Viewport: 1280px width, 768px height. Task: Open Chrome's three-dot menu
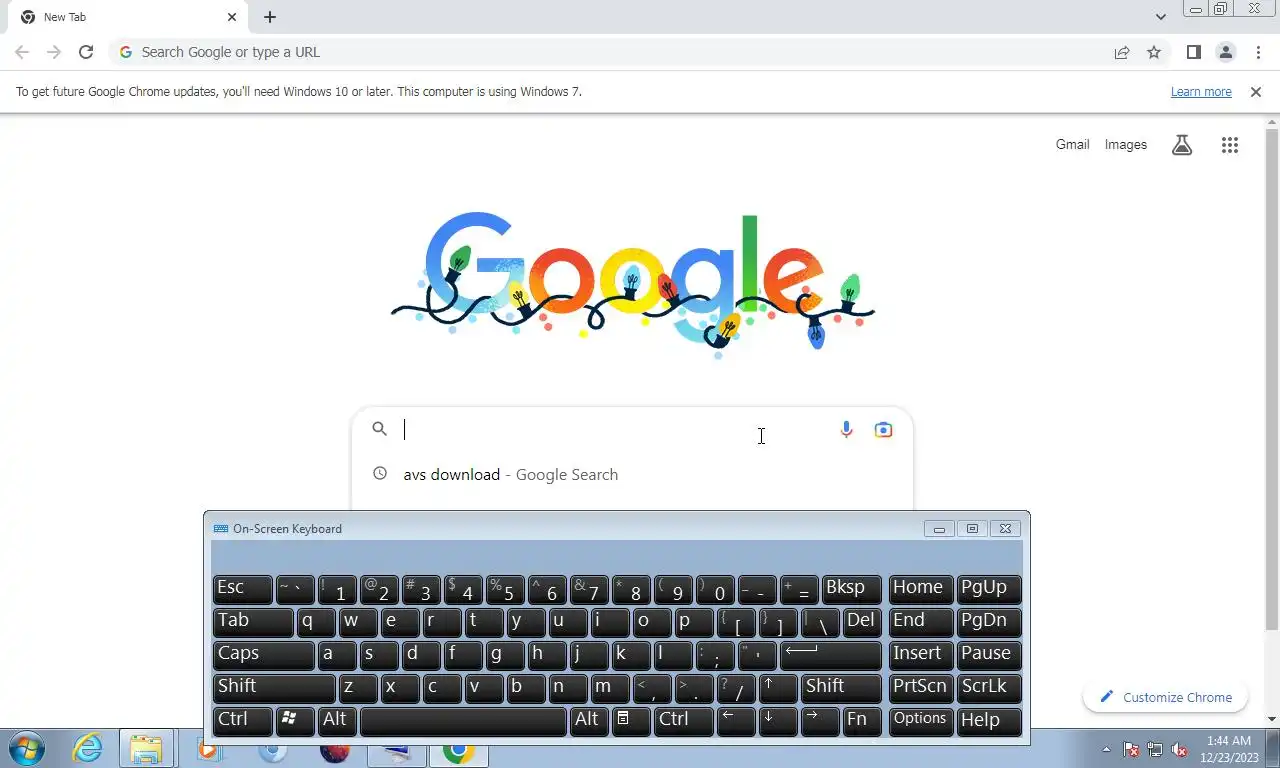1257,52
